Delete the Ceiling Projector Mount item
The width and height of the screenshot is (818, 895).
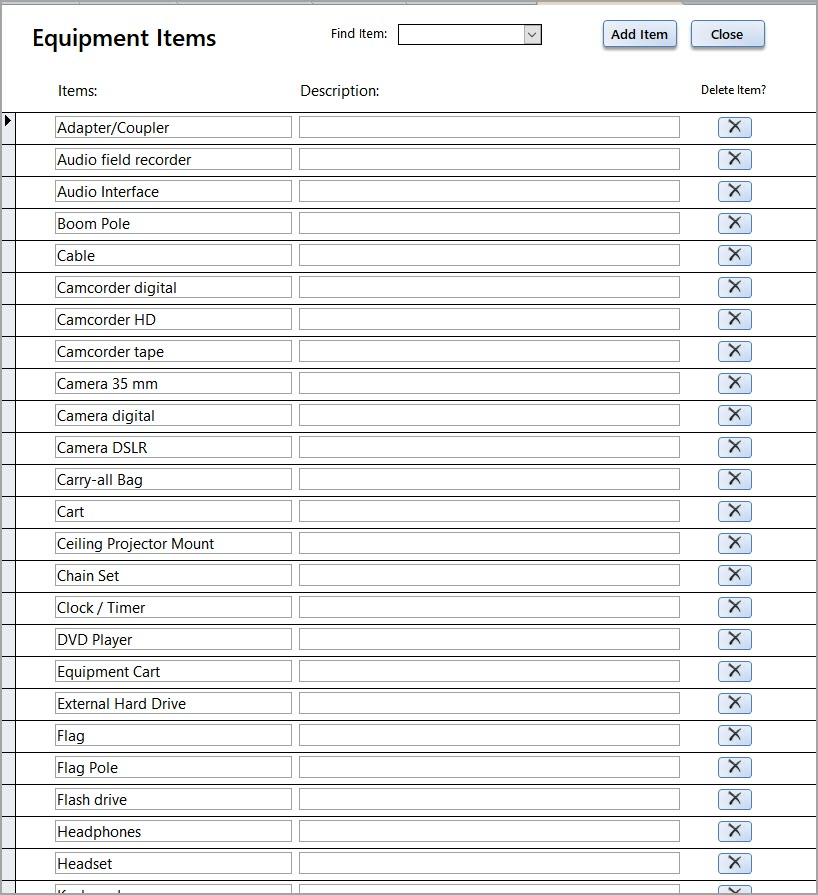(x=734, y=543)
